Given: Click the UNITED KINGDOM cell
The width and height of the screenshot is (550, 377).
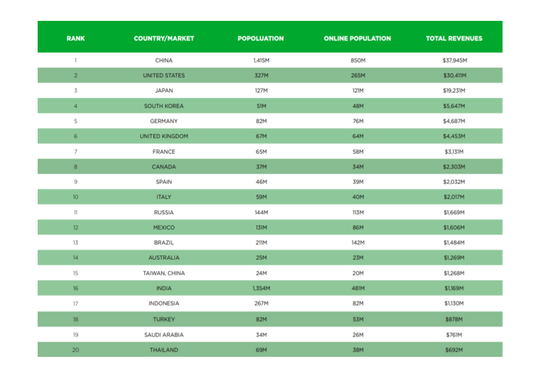Looking at the screenshot, I should point(164,136).
